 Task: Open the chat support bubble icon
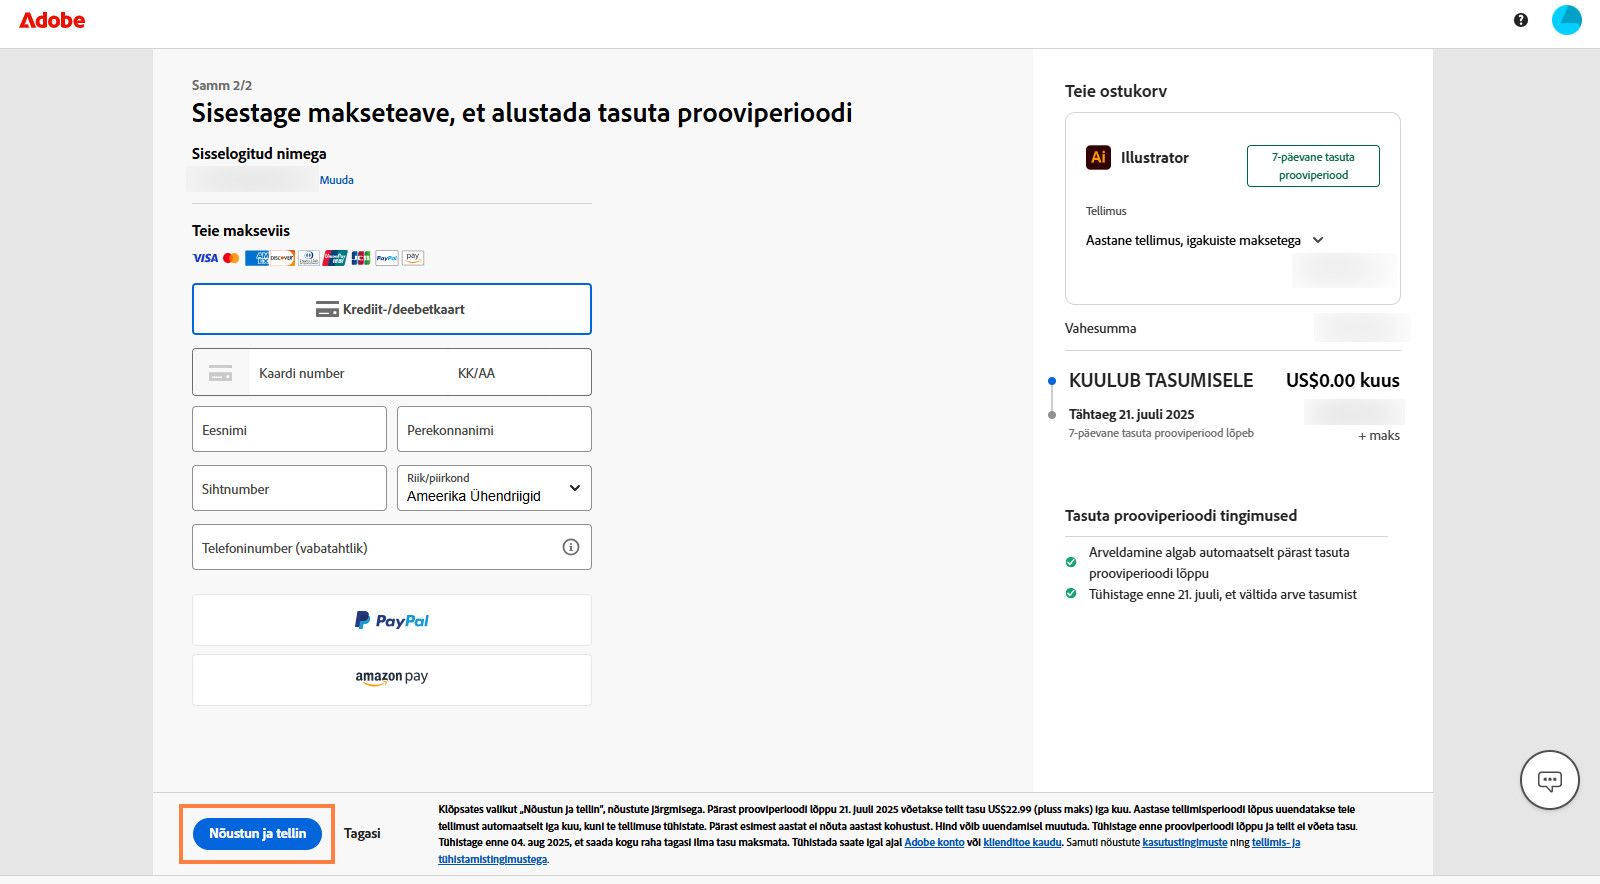pos(1549,780)
